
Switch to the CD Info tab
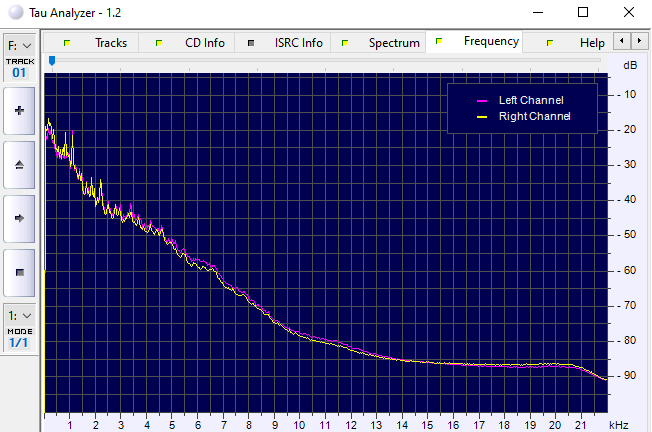187,43
